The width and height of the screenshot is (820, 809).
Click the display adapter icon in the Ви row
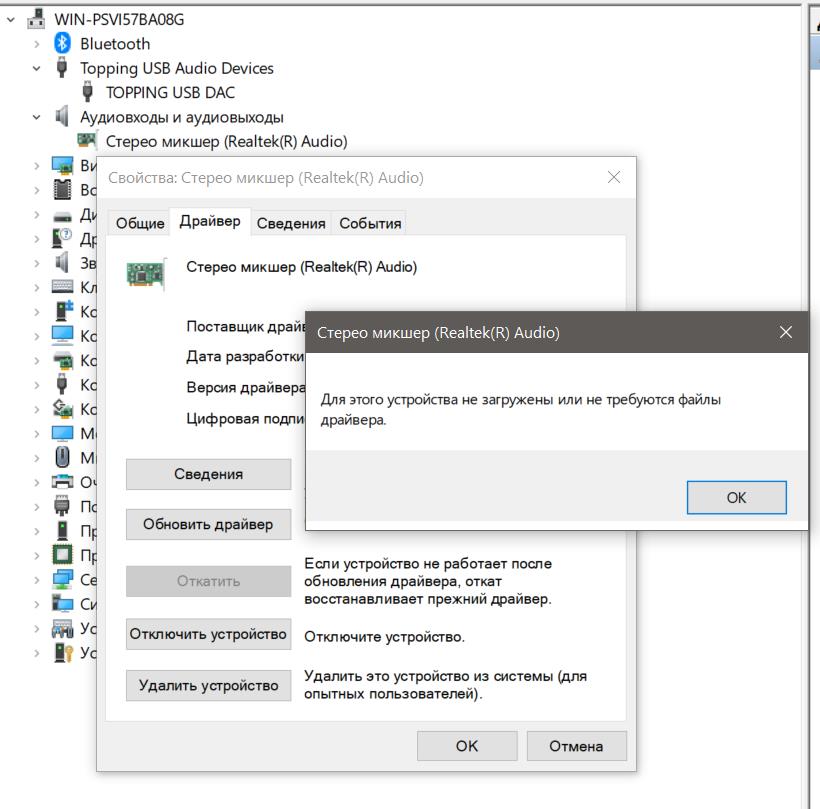click(63, 165)
